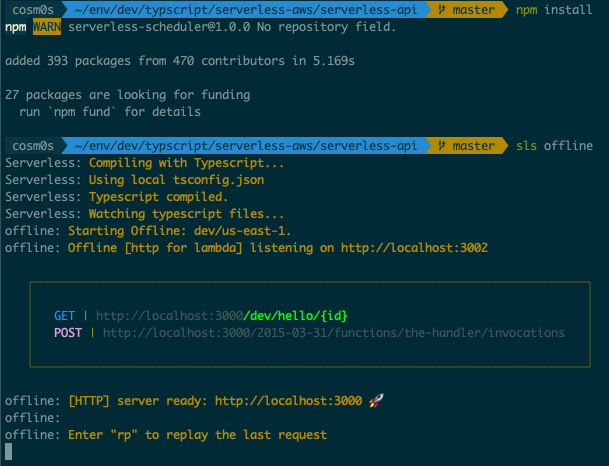Click 'Using local tsconfig.json' message
The image size is (609, 466).
click(x=176, y=180)
